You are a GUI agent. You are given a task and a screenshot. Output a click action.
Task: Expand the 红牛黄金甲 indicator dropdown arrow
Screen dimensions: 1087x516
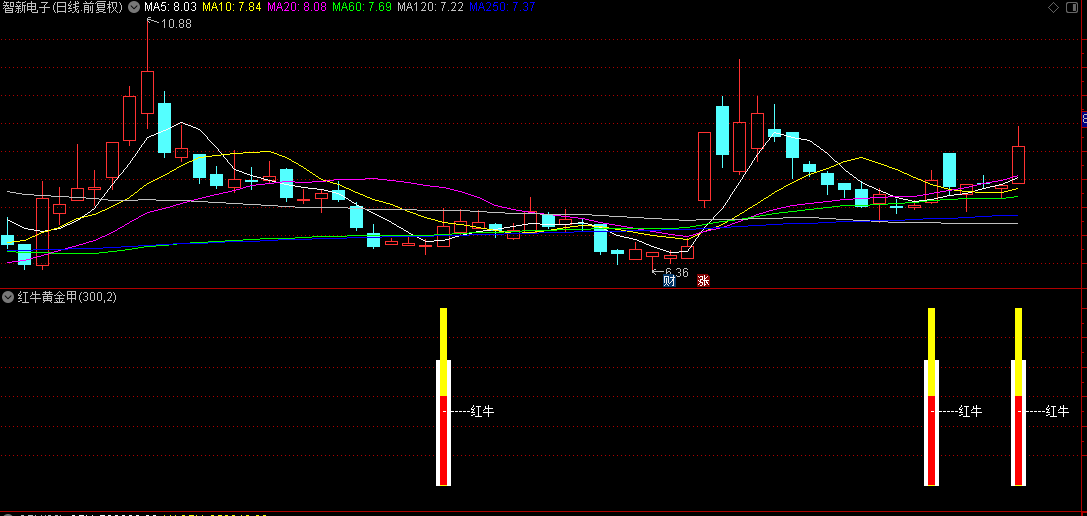click(8, 298)
